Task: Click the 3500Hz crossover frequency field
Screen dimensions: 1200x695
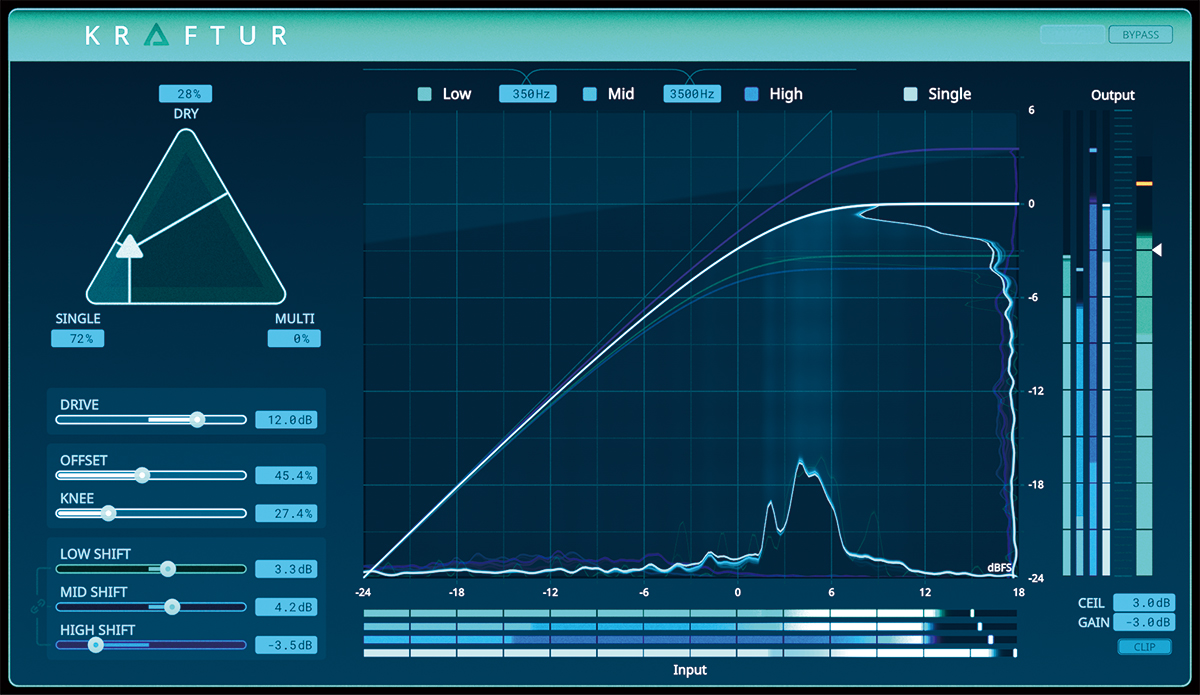Action: pyautogui.click(x=692, y=94)
